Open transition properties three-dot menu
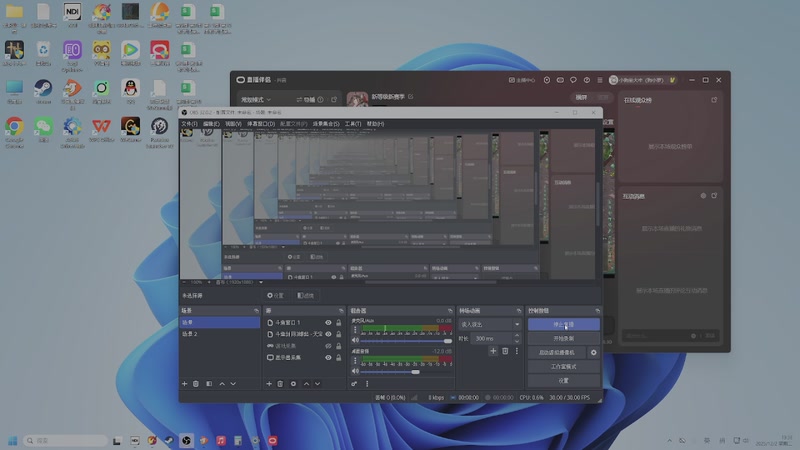The image size is (800, 450). [x=517, y=351]
